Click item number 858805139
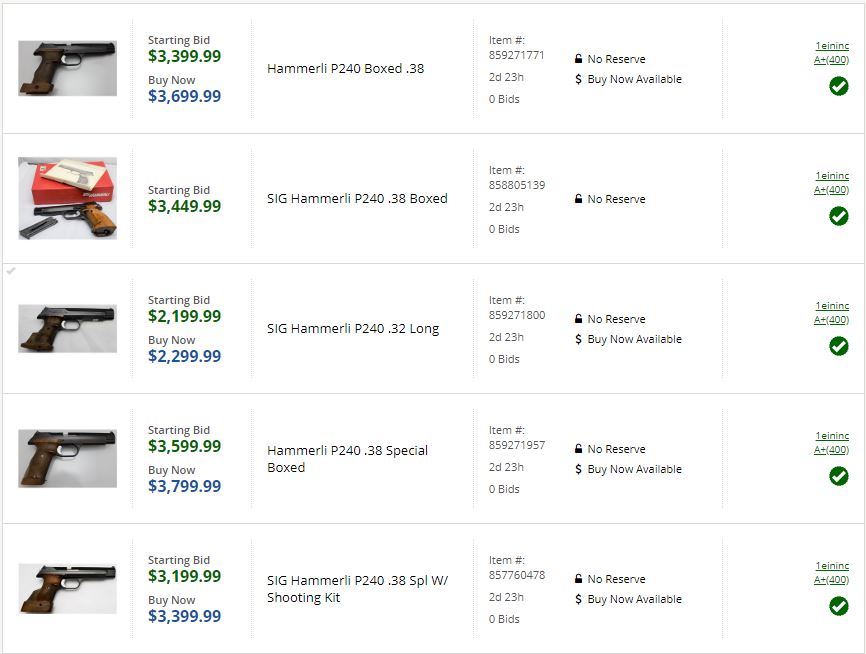The width and height of the screenshot is (866, 654). tap(516, 185)
